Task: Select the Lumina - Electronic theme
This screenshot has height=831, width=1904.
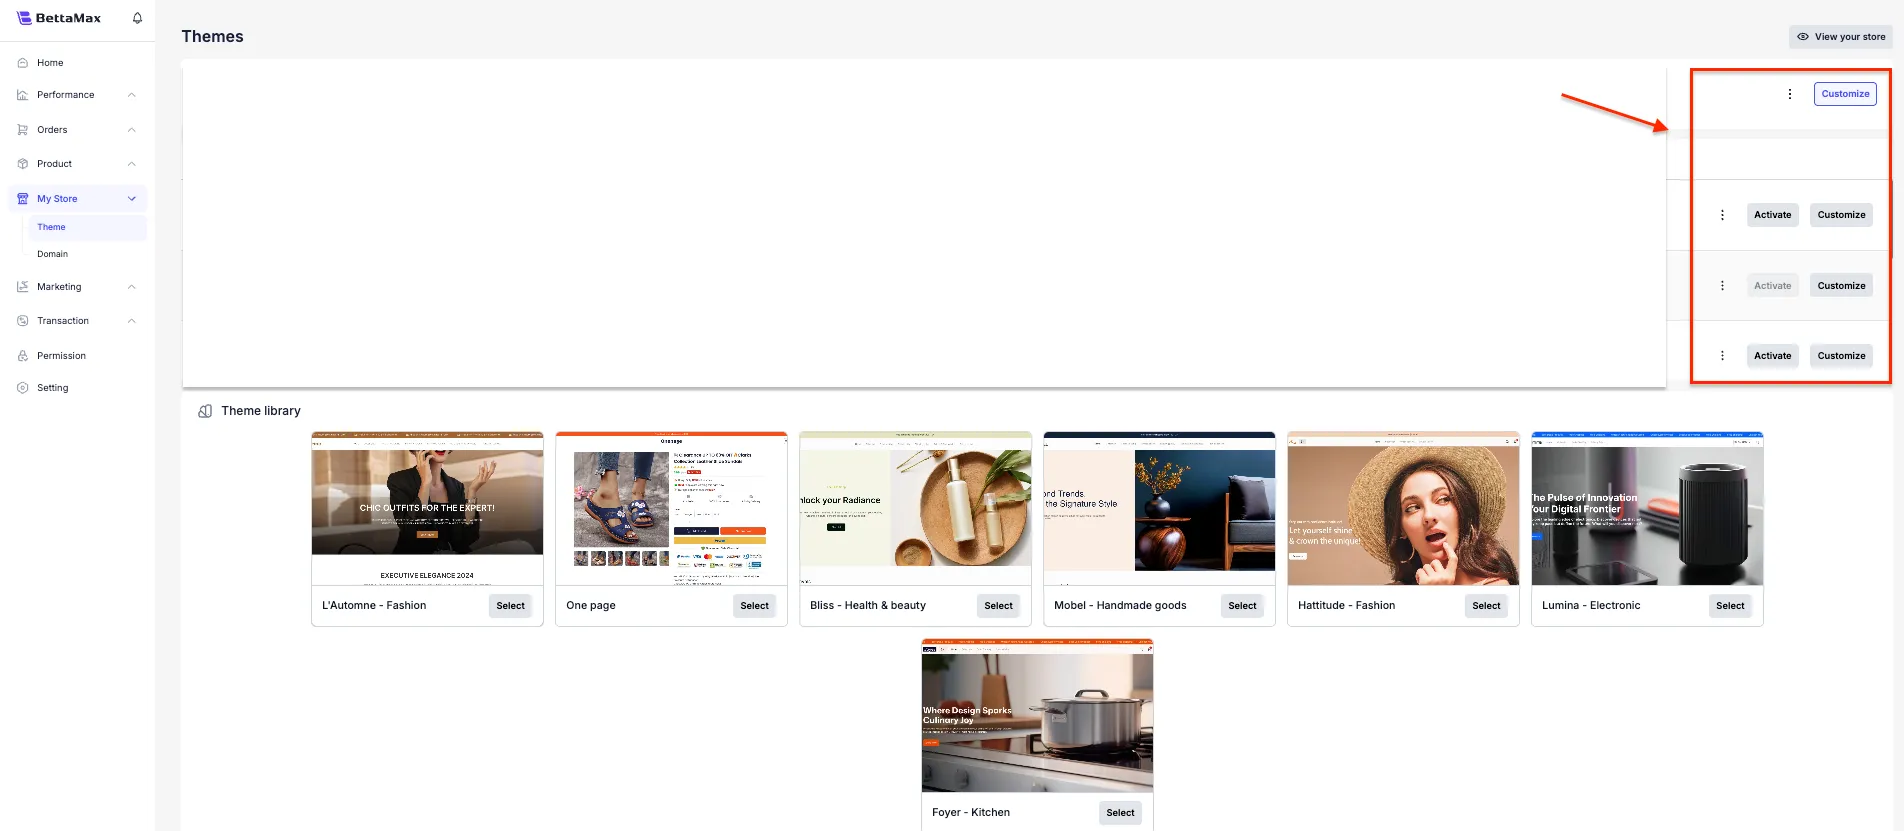Action: click(x=1729, y=606)
